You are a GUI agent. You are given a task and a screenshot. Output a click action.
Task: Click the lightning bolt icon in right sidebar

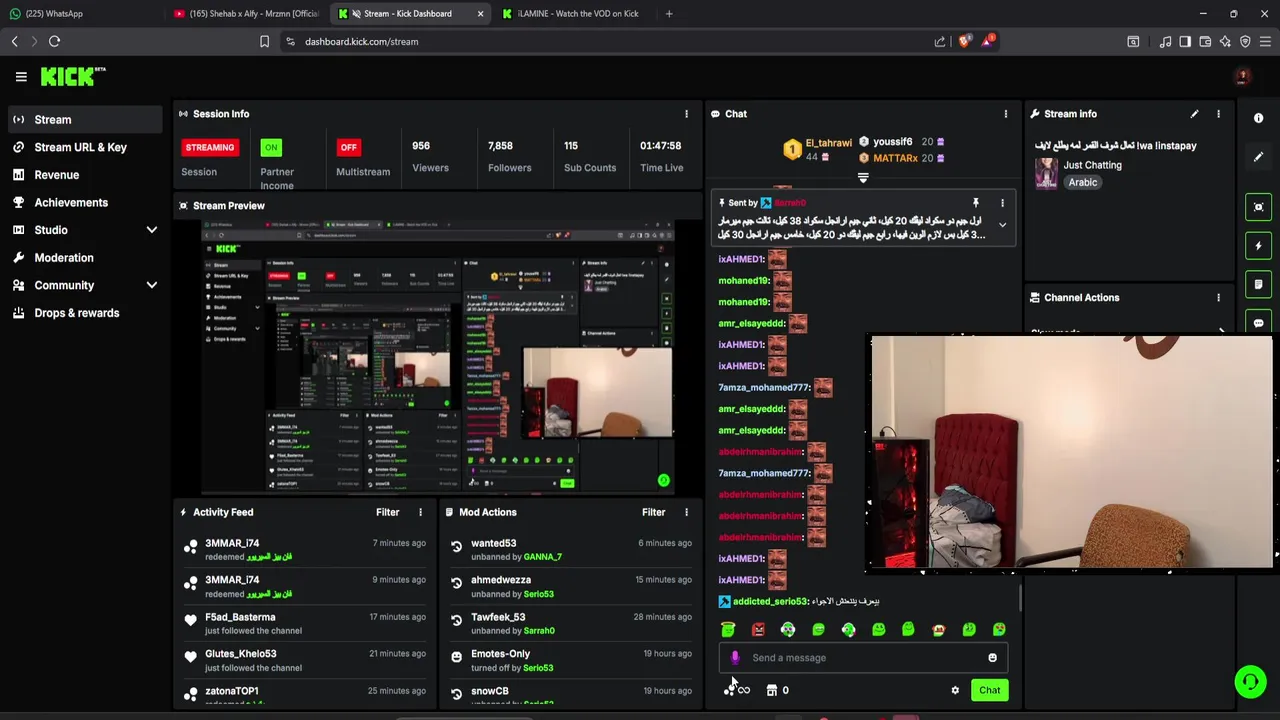pos(1258,245)
